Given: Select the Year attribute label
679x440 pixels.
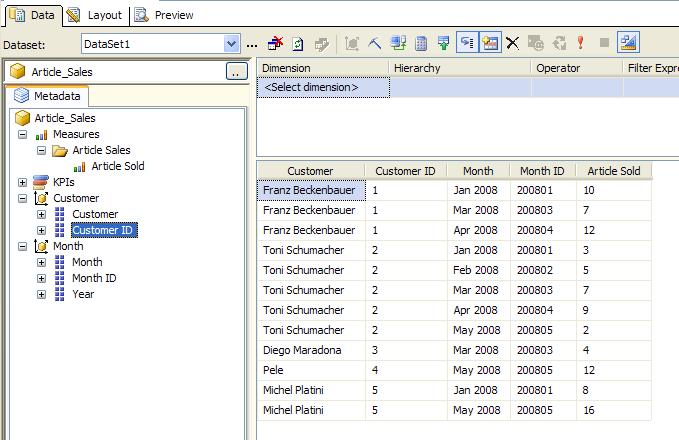Looking at the screenshot, I should pyautogui.click(x=83, y=294).
